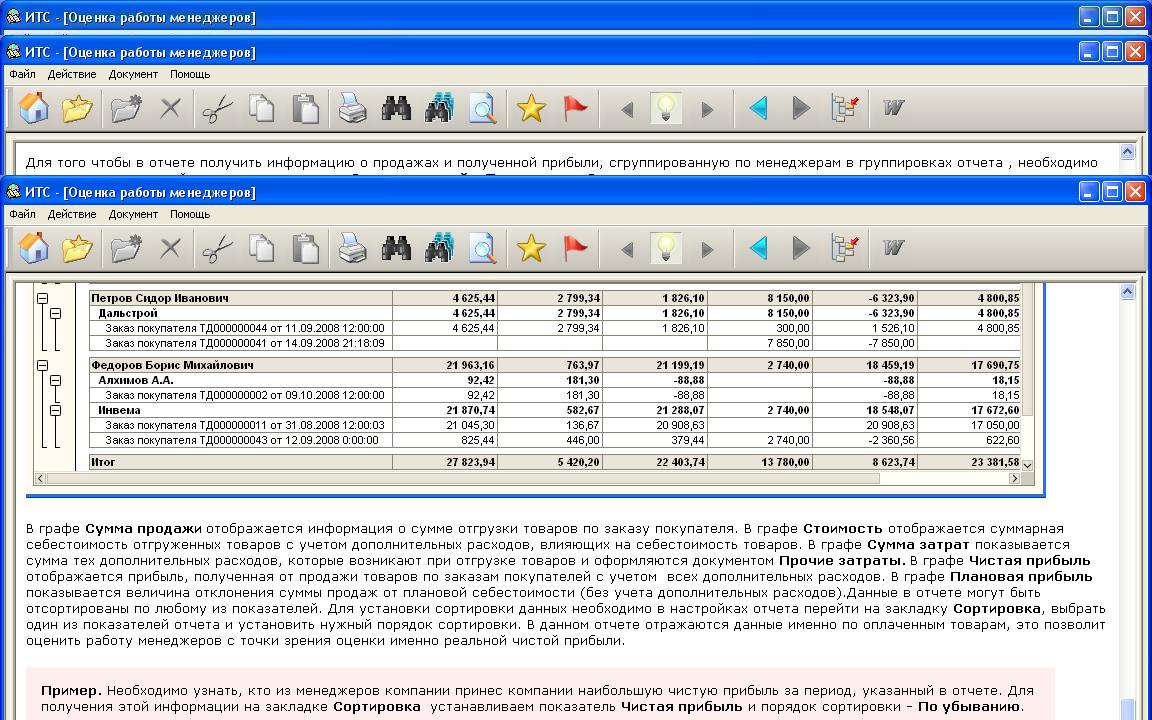This screenshot has height=720, width=1152.
Task: Click the first binoculars Find icon in the front window
Action: click(396, 248)
